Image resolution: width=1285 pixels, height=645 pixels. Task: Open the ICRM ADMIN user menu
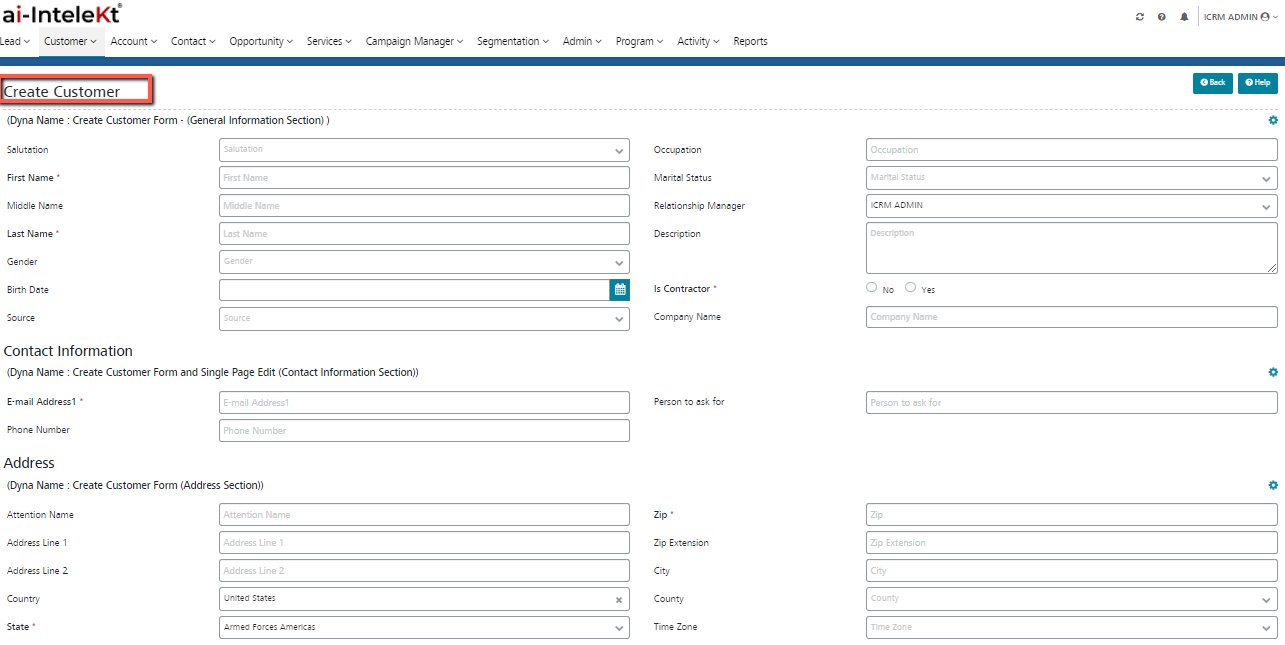1240,17
